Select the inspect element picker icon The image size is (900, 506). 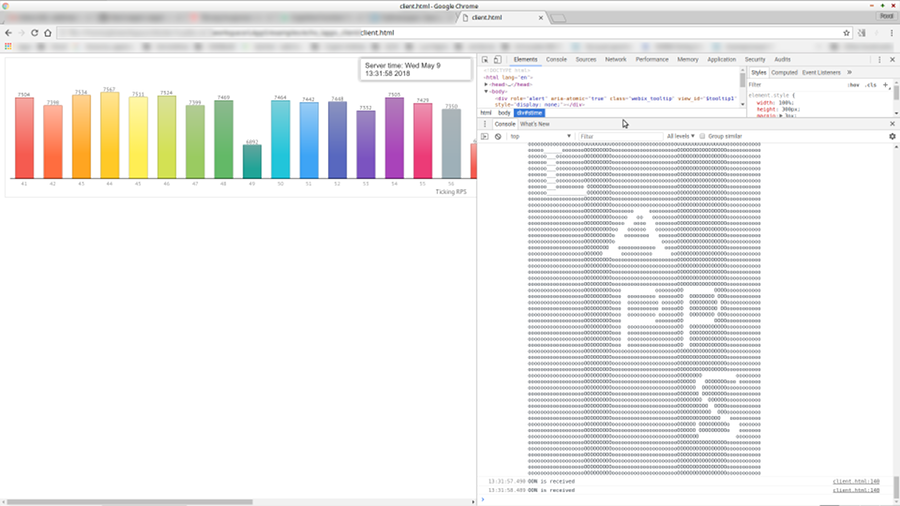[485, 60]
